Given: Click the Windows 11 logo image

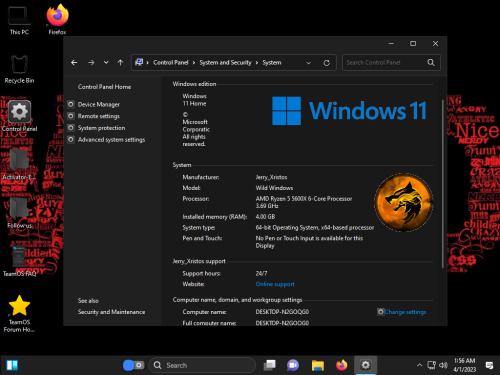Looking at the screenshot, I should (349, 111).
